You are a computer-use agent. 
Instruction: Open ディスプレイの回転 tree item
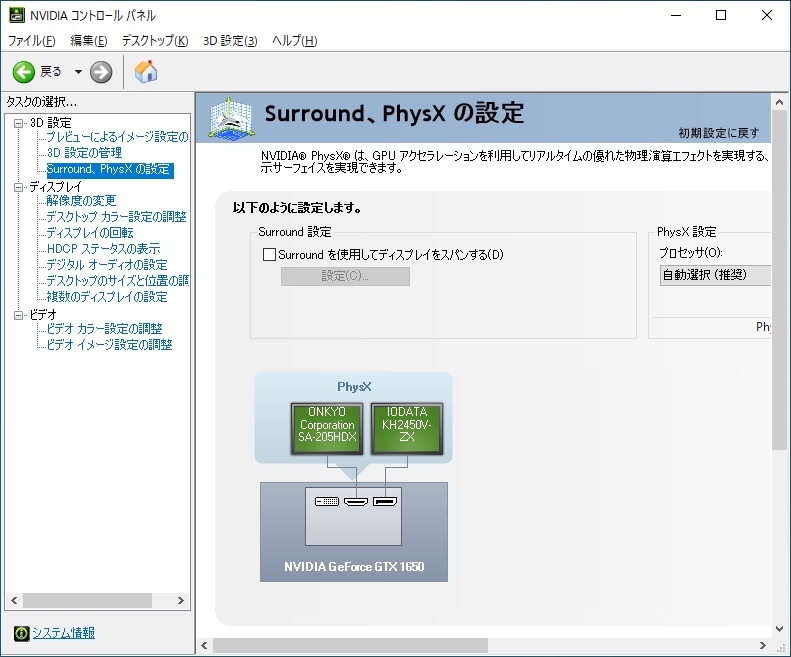pyautogui.click(x=90, y=233)
